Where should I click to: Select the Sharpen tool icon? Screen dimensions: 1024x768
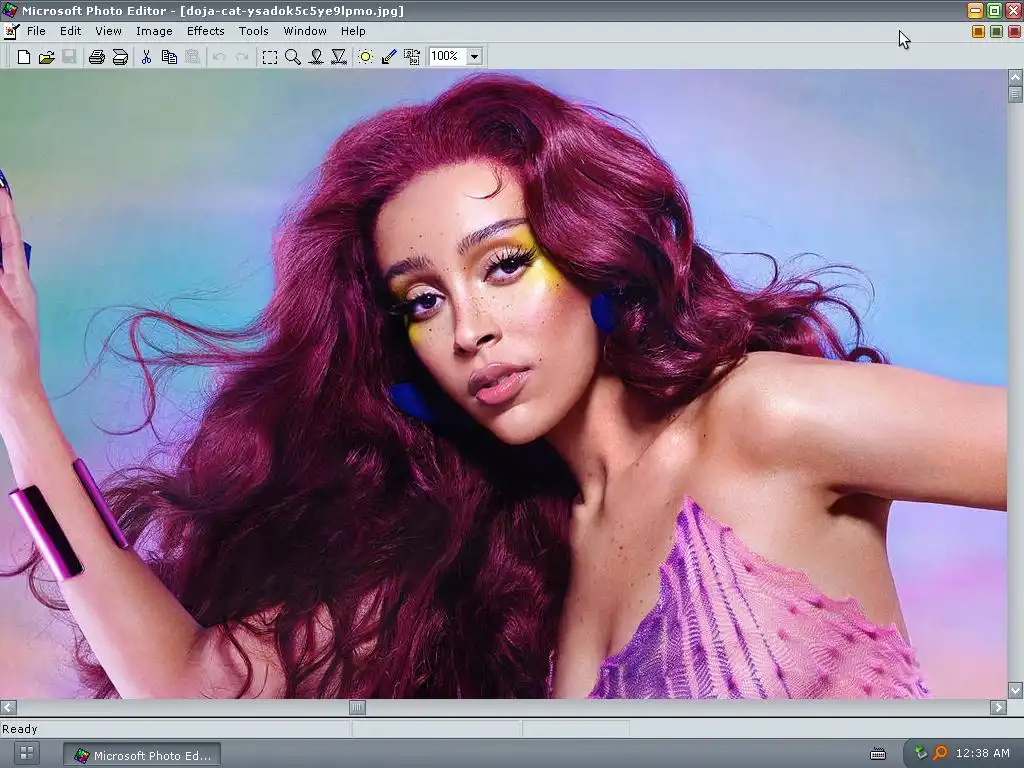click(x=339, y=57)
